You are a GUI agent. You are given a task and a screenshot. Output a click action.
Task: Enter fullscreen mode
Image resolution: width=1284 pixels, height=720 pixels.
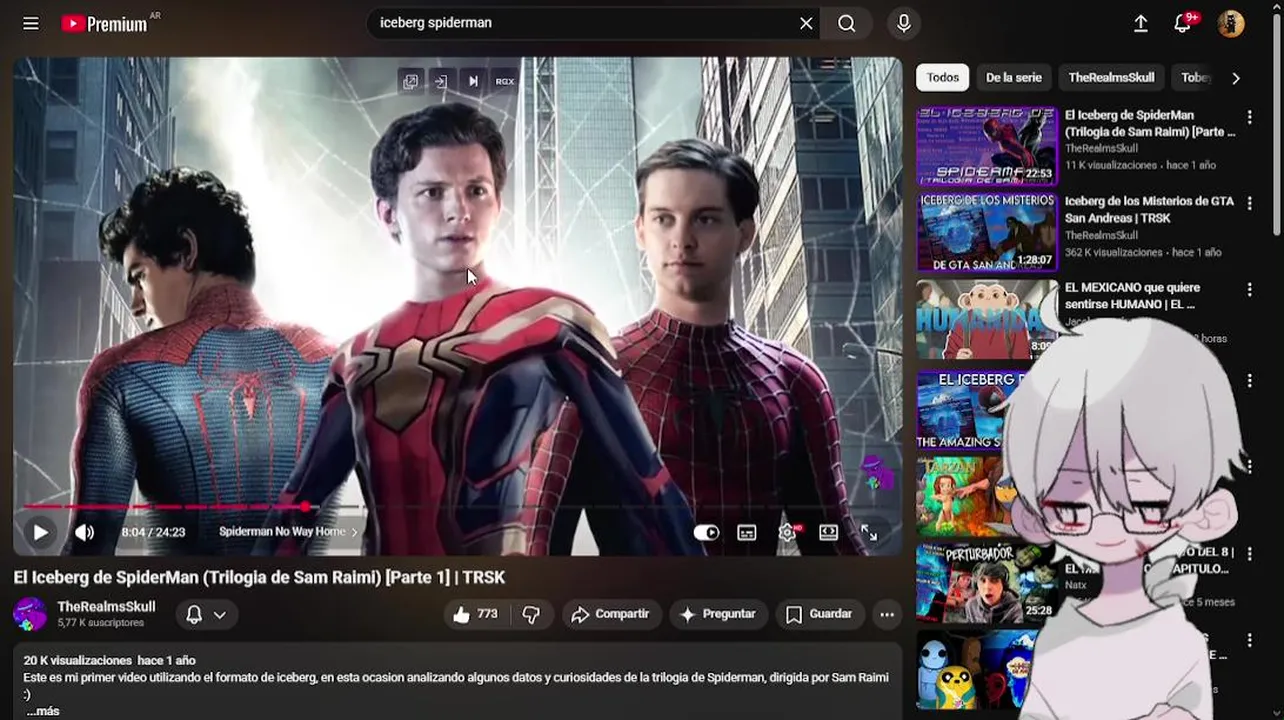click(869, 533)
